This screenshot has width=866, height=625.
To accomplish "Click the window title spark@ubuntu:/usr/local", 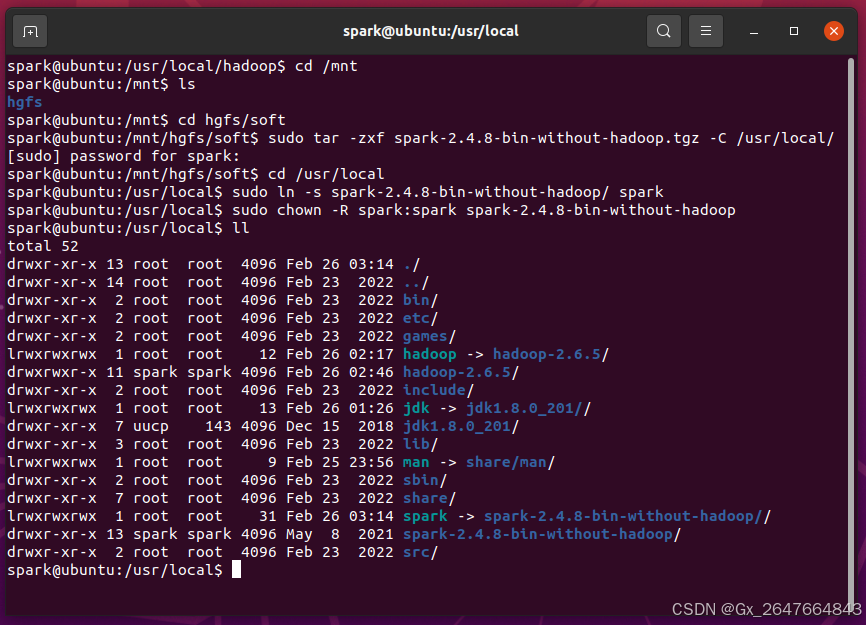I will [x=431, y=31].
